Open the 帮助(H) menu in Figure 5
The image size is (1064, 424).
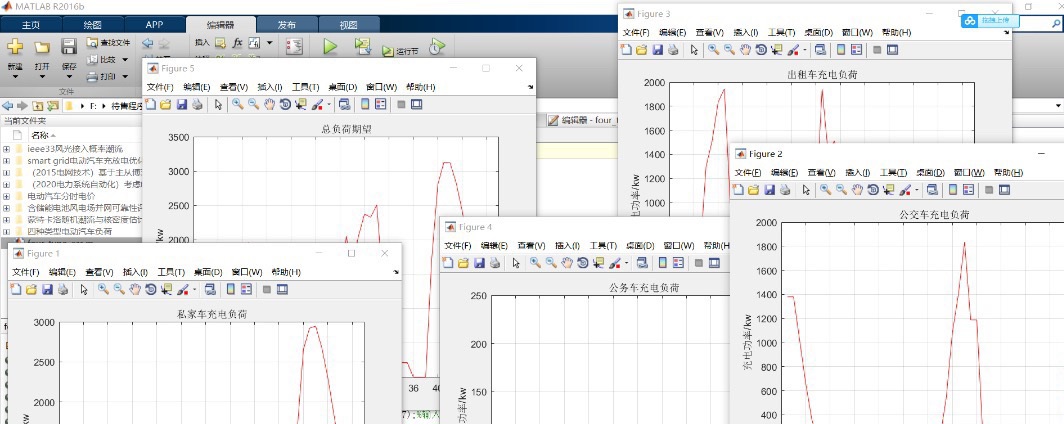click(419, 87)
